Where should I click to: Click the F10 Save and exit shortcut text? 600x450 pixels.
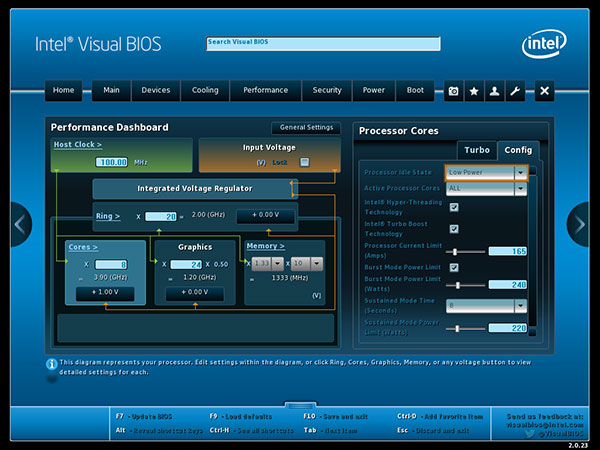[x=336, y=416]
